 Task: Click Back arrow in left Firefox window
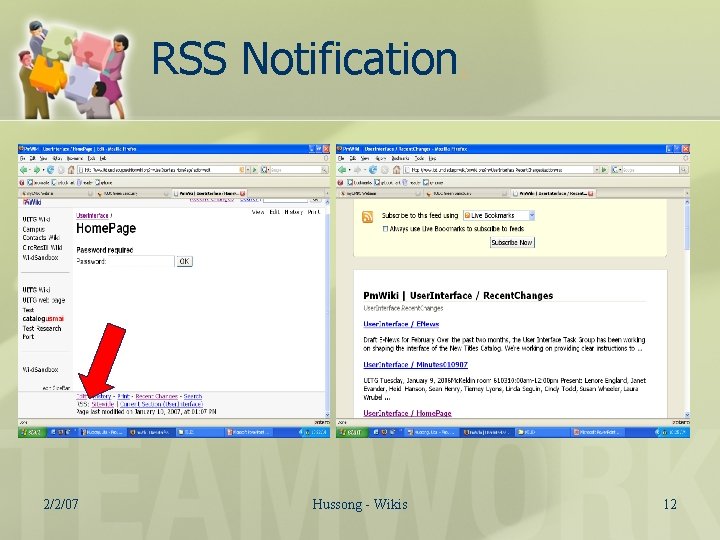[23, 170]
